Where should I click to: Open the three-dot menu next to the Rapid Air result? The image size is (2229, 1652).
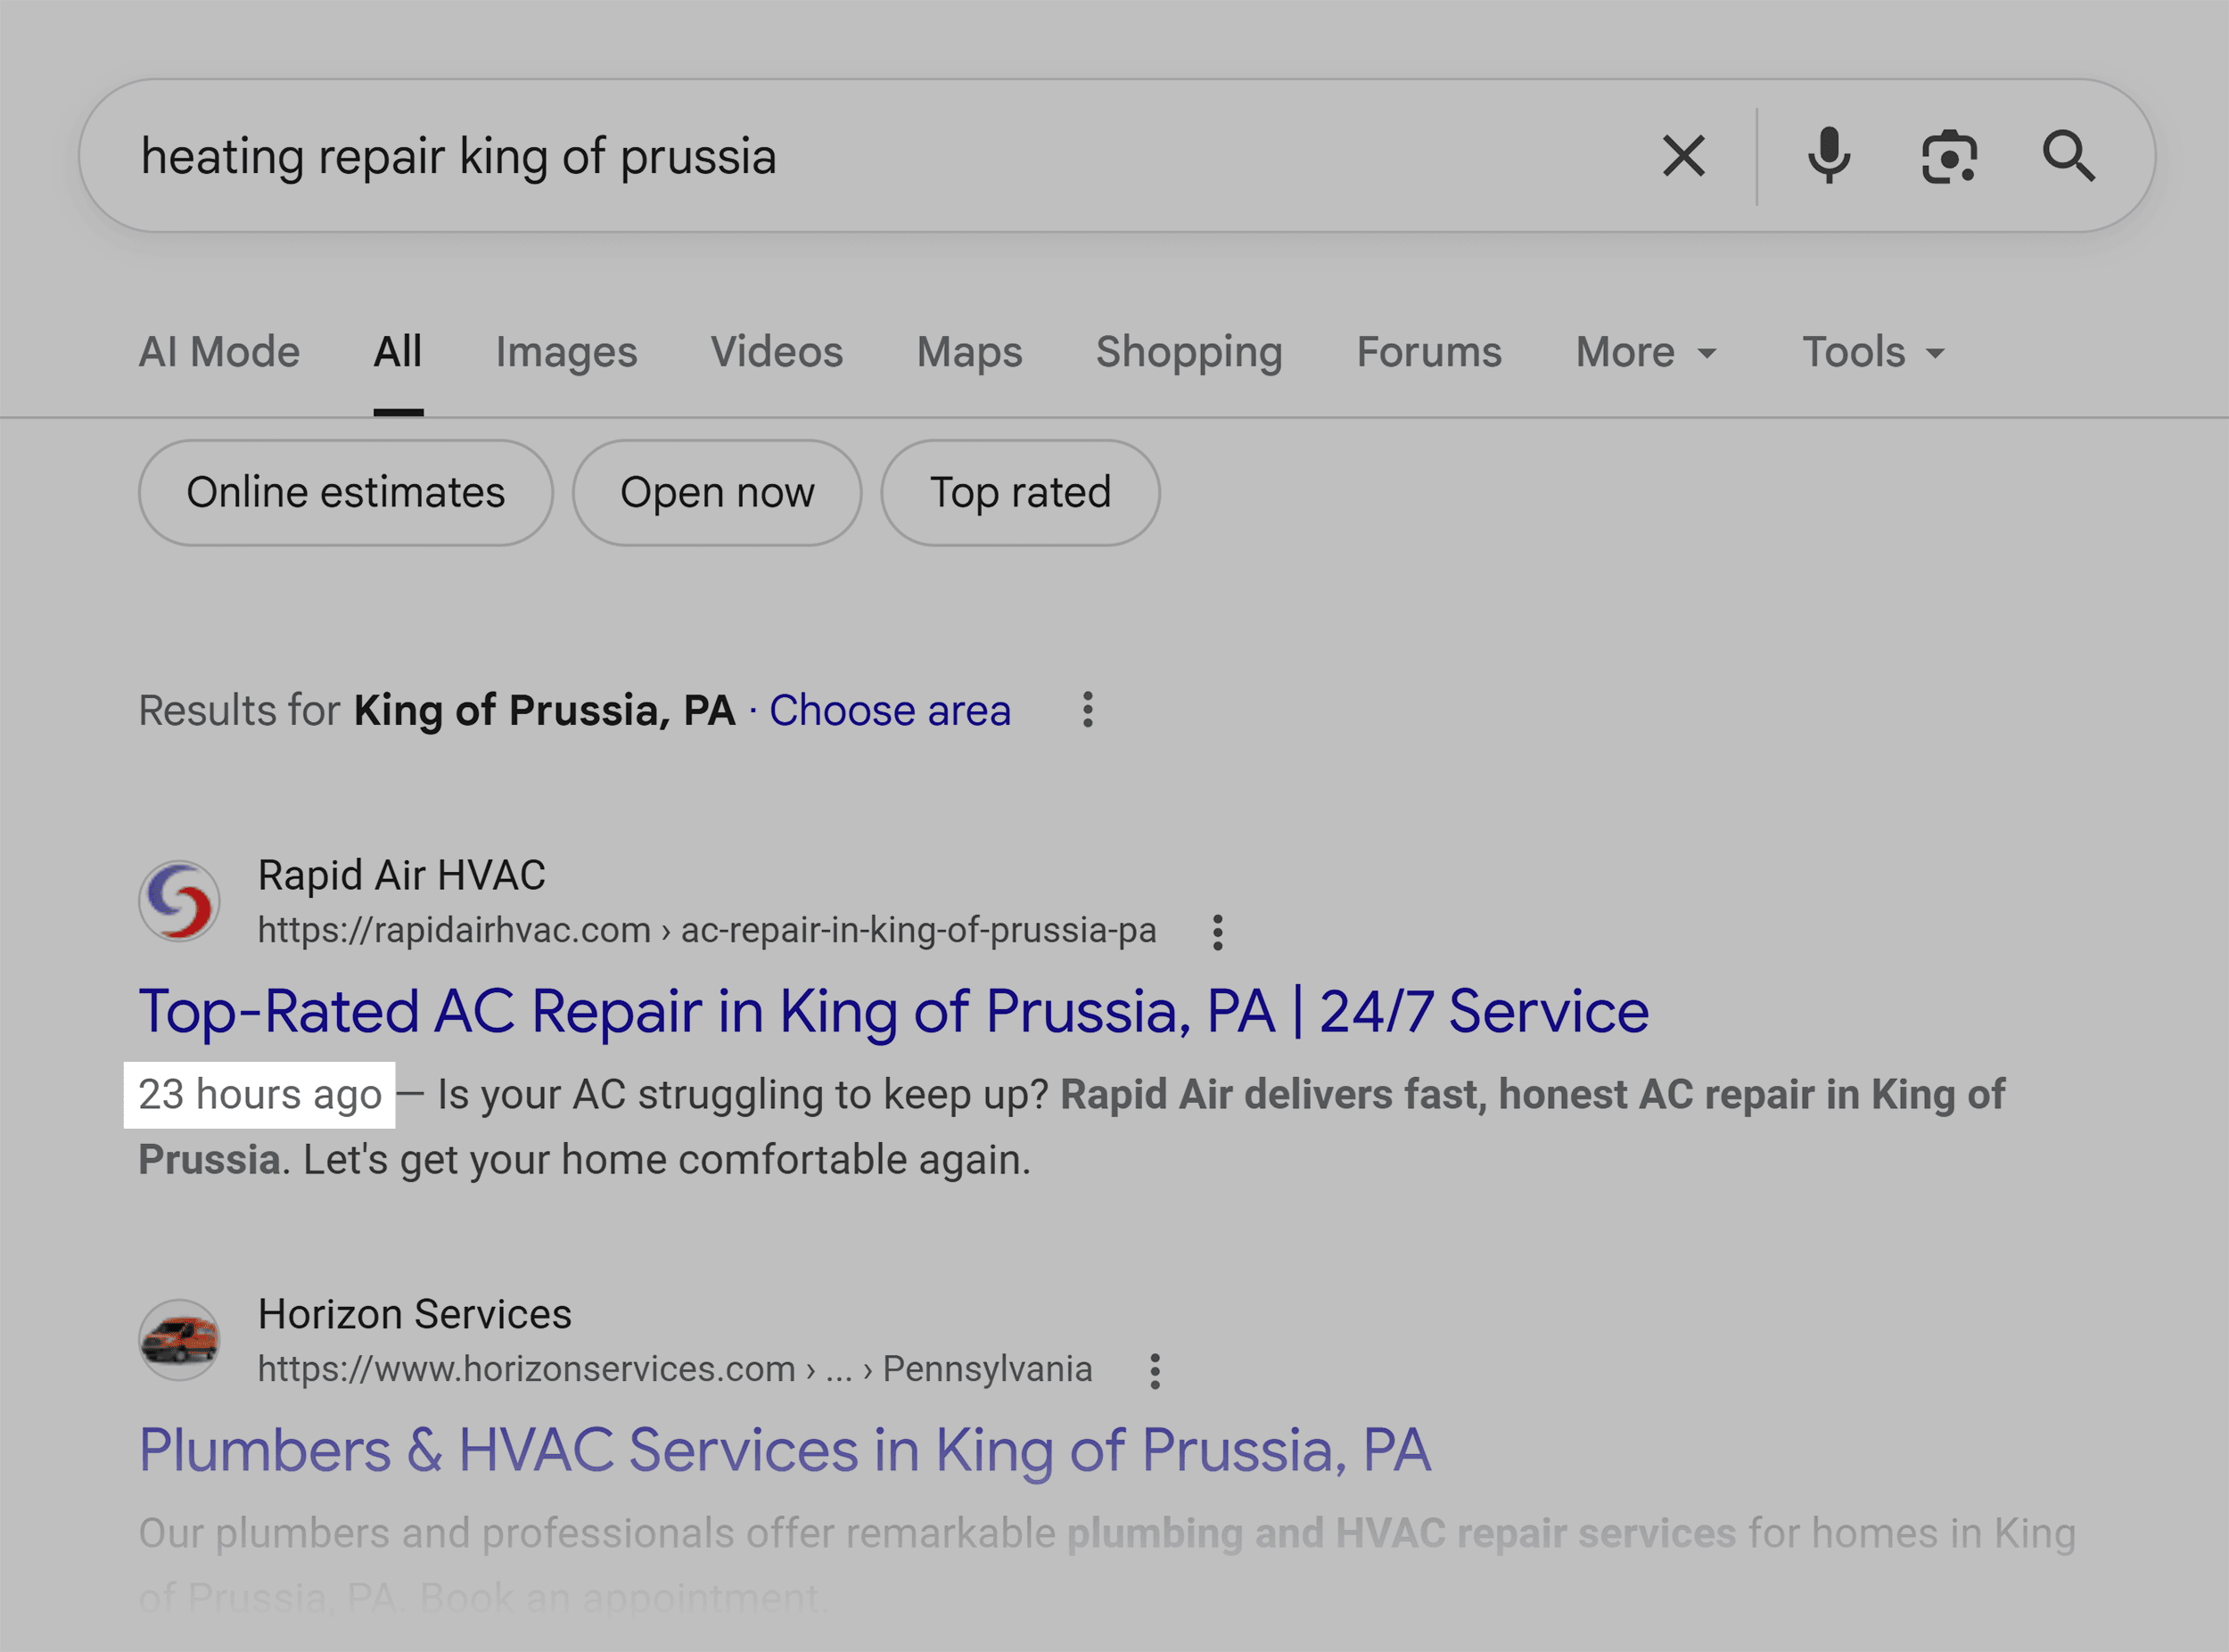coord(1217,930)
